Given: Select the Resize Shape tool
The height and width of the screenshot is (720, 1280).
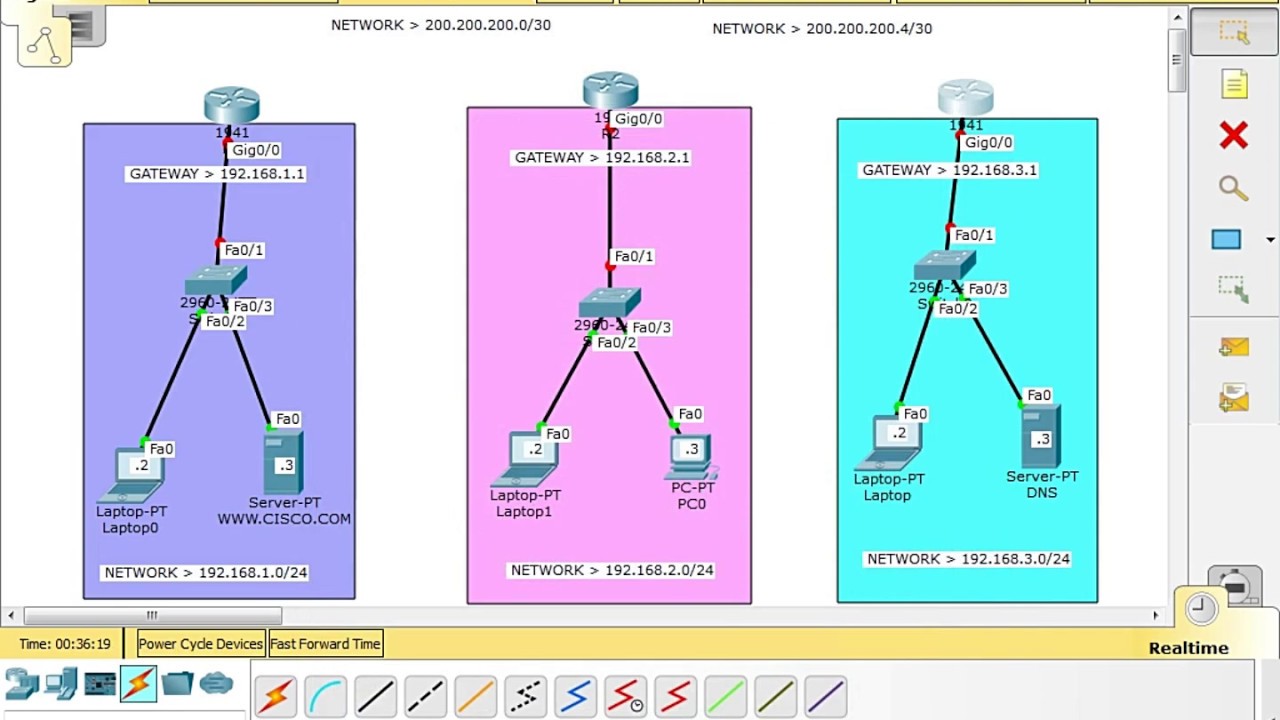Looking at the screenshot, I should (x=1234, y=290).
